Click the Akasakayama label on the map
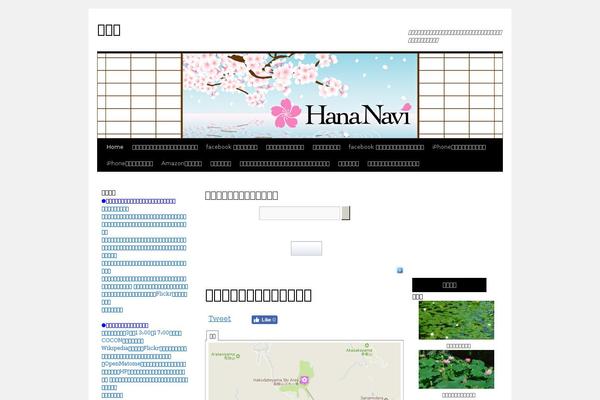This screenshot has width=600, height=400. pos(359,351)
